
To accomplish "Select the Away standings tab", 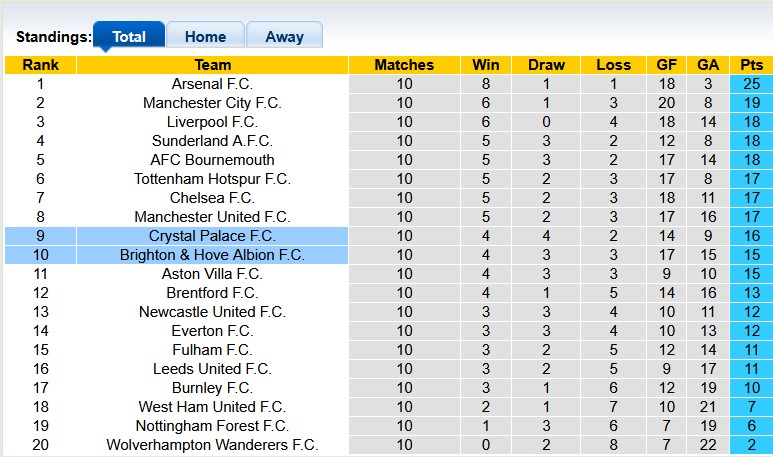I will 284,36.
